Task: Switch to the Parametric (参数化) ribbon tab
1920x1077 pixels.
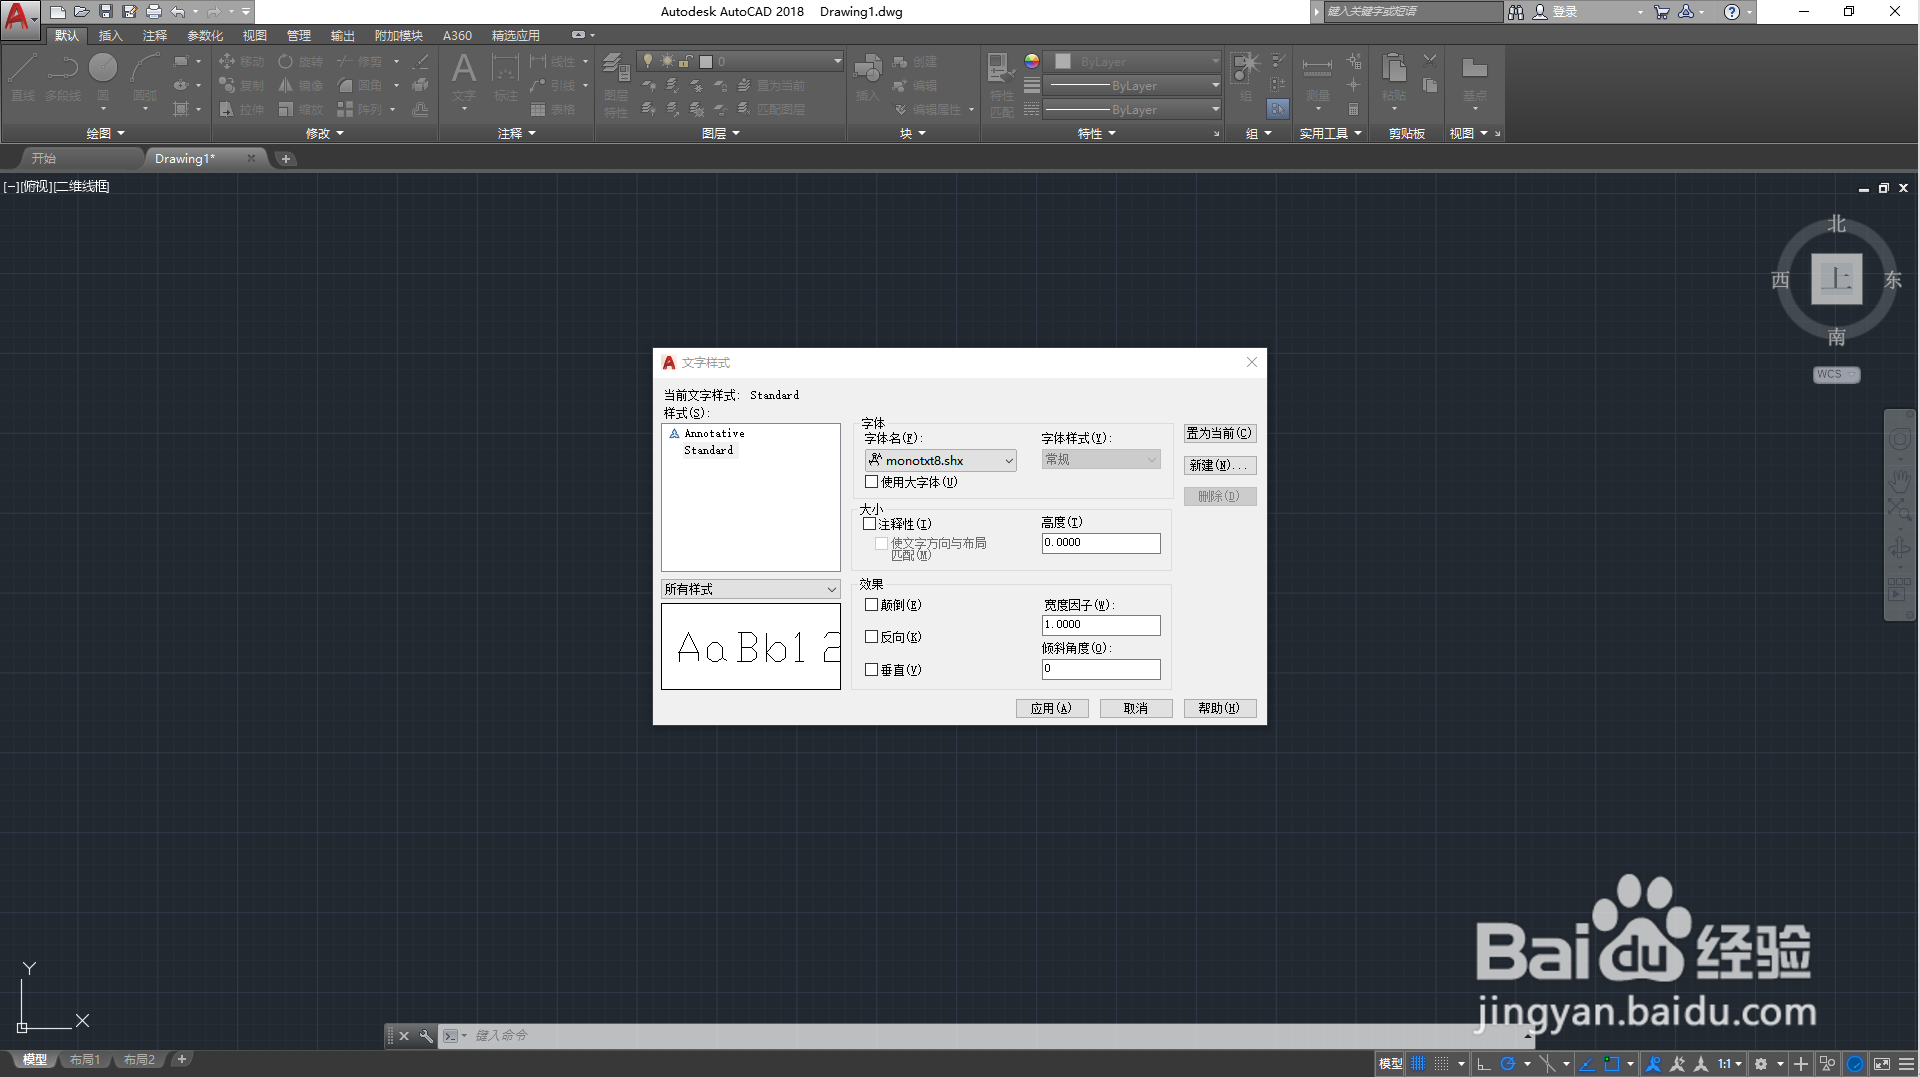Action: pyautogui.click(x=205, y=35)
